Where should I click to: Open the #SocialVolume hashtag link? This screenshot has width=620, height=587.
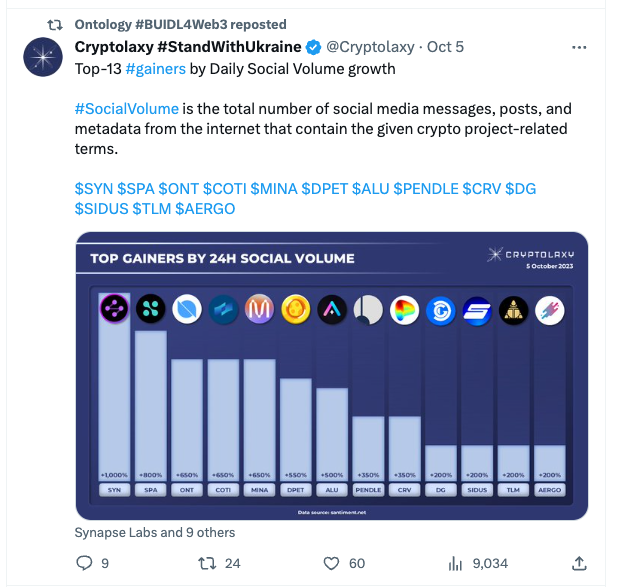127,109
